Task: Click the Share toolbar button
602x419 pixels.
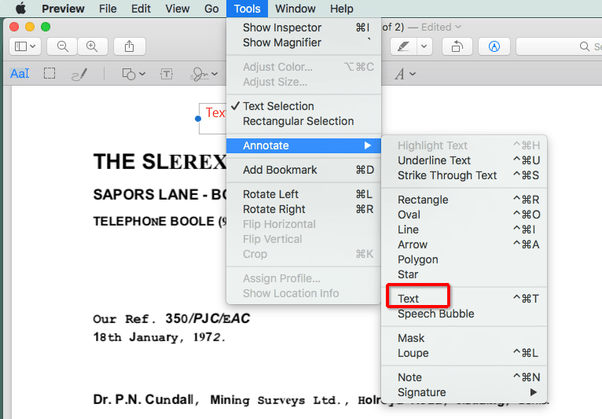Action: tap(129, 46)
